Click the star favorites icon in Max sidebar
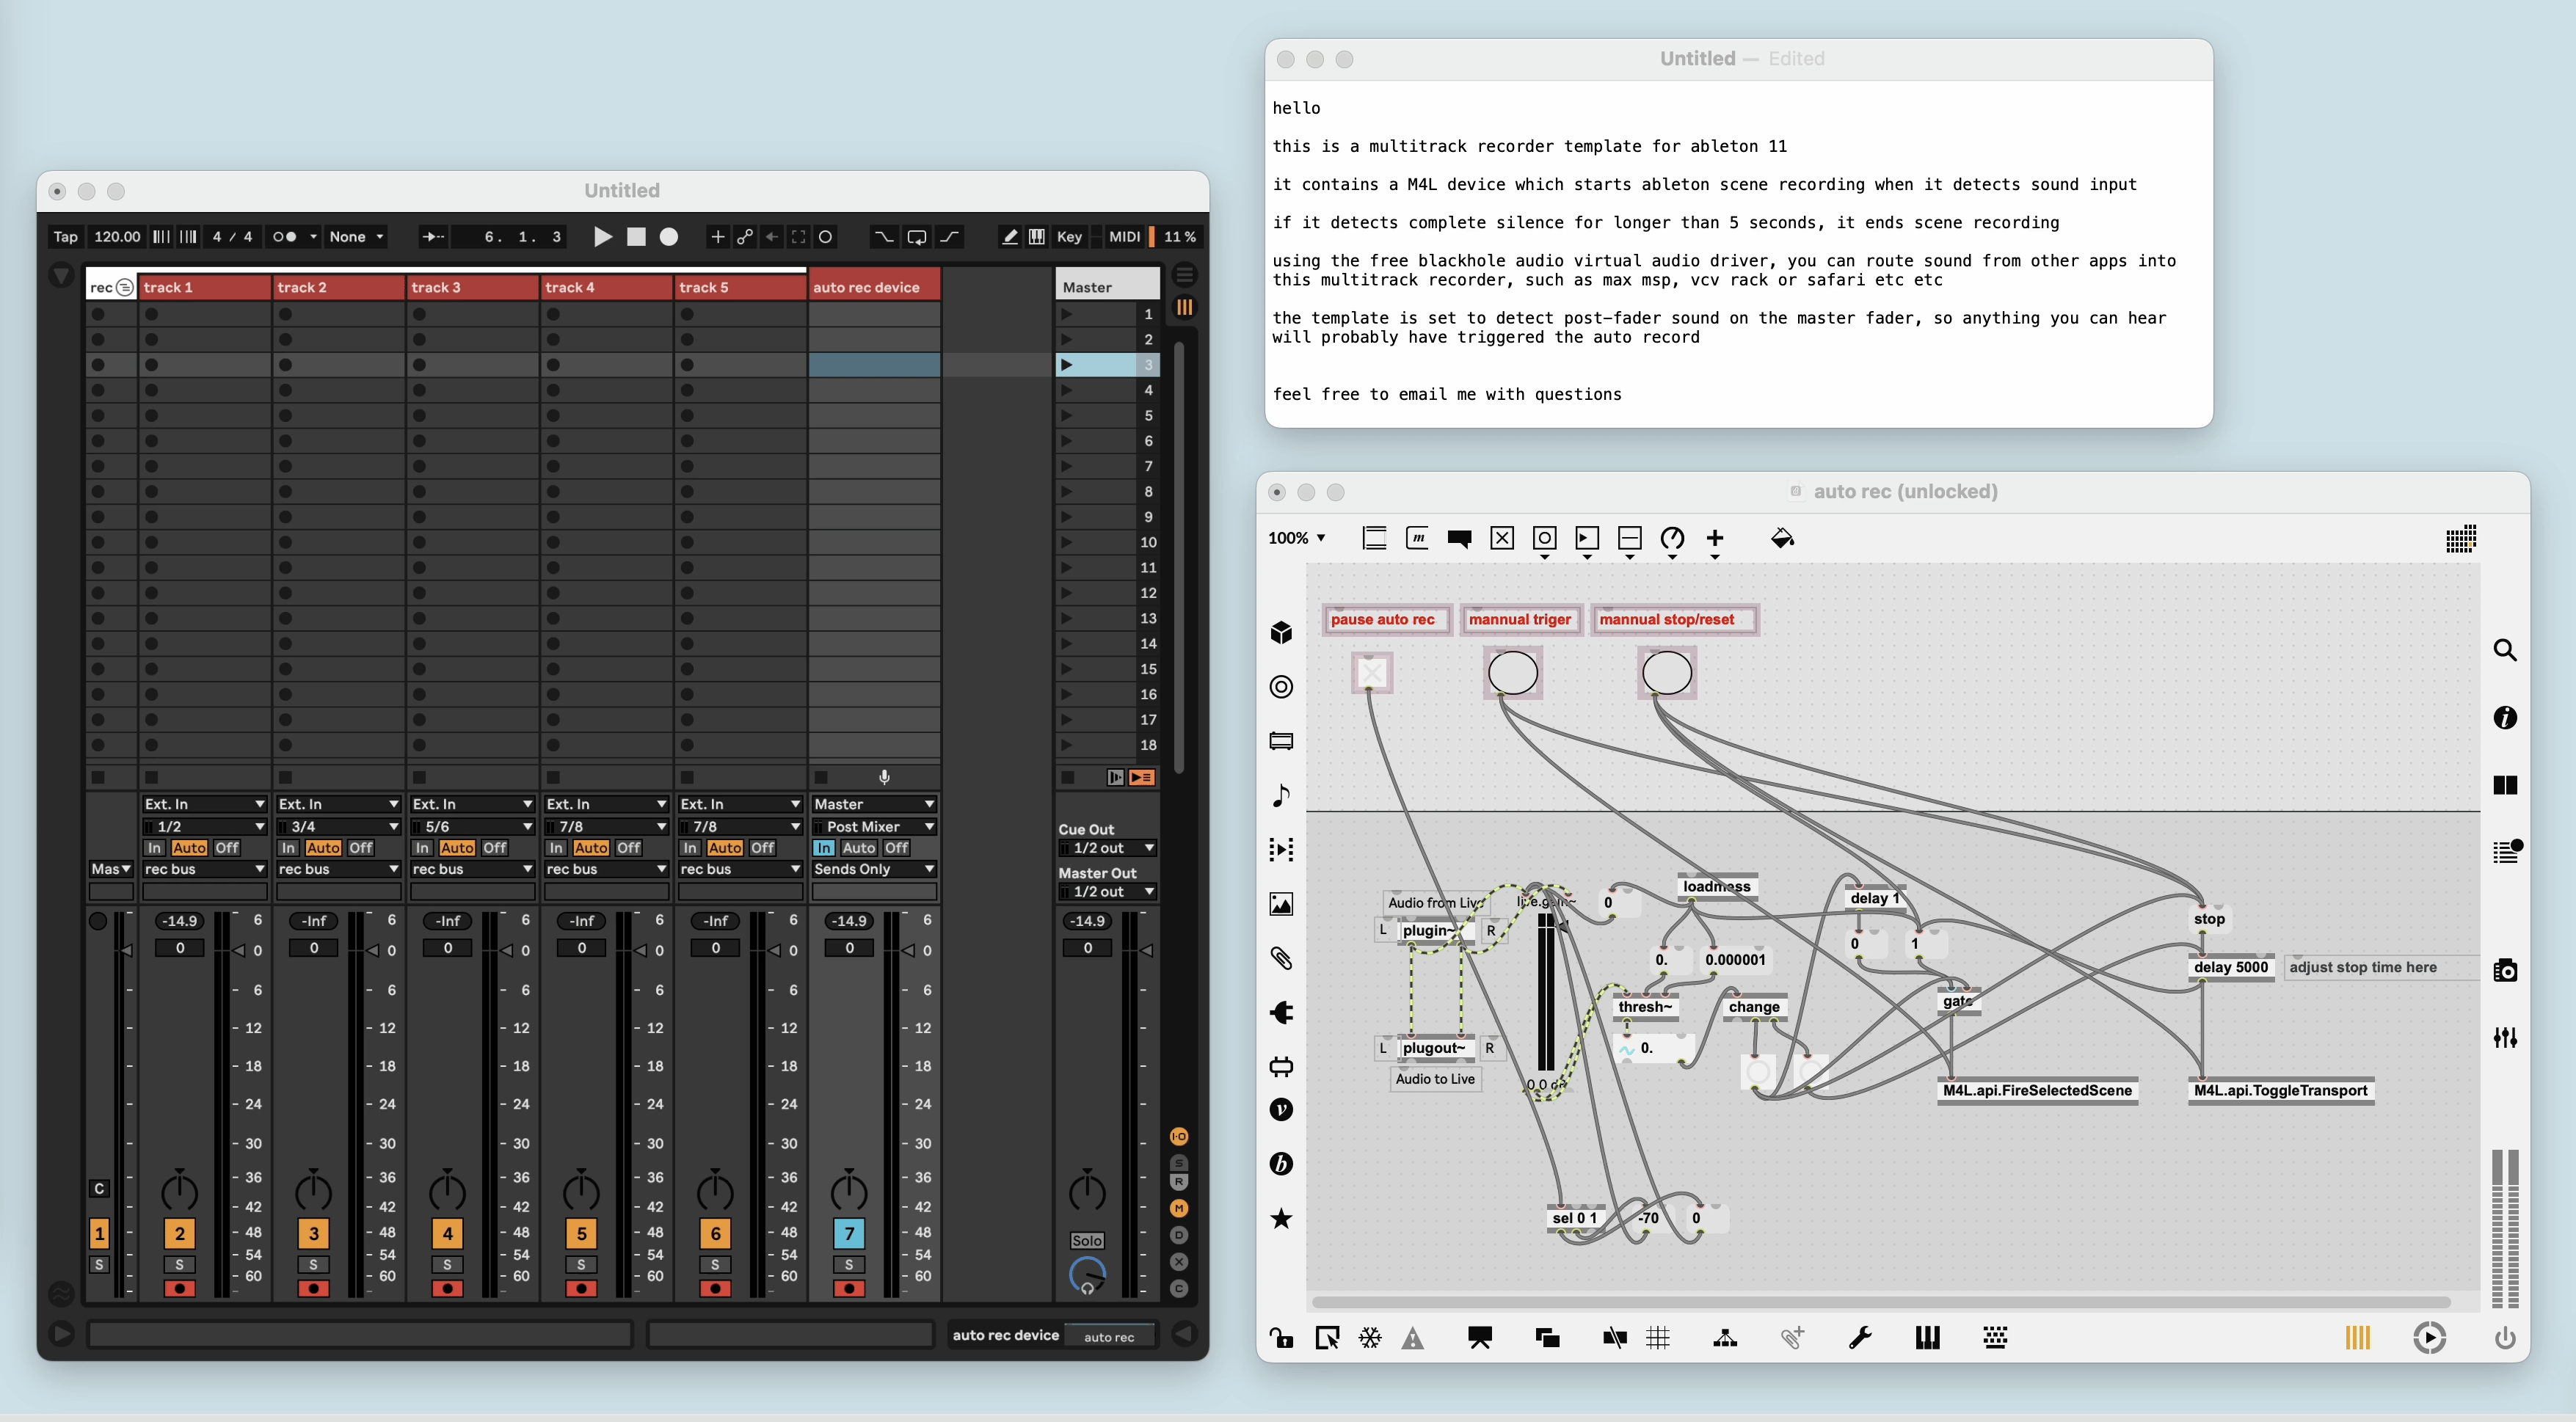The height and width of the screenshot is (1422, 2576). click(x=1281, y=1218)
